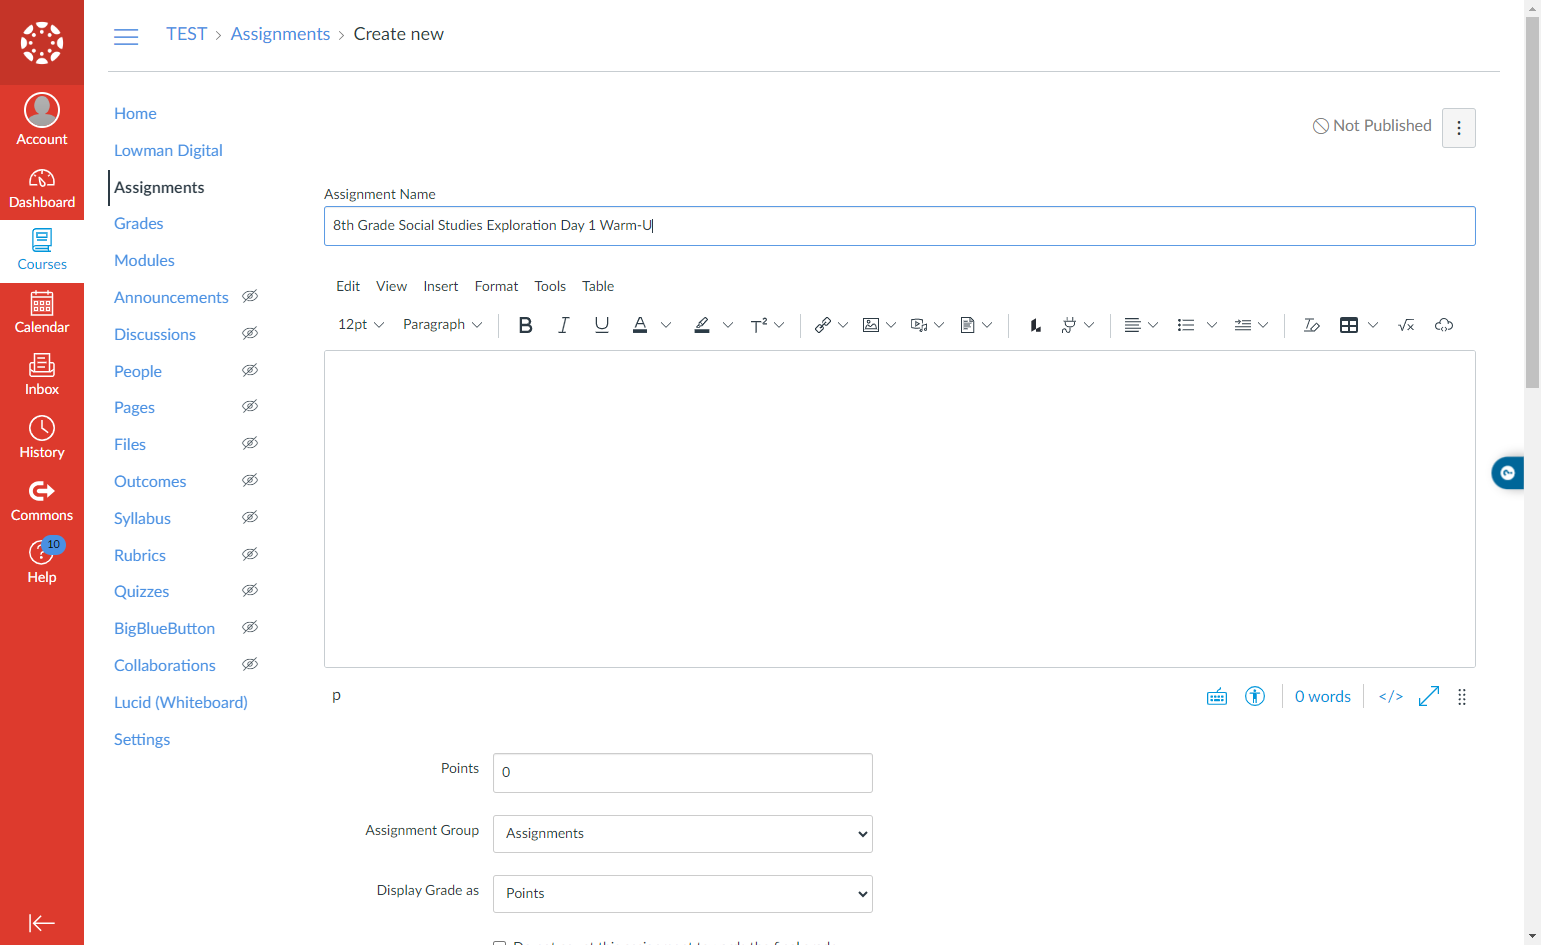This screenshot has height=945, width=1541.
Task: Toggle italic formatting in the editor toolbar
Action: 563,325
